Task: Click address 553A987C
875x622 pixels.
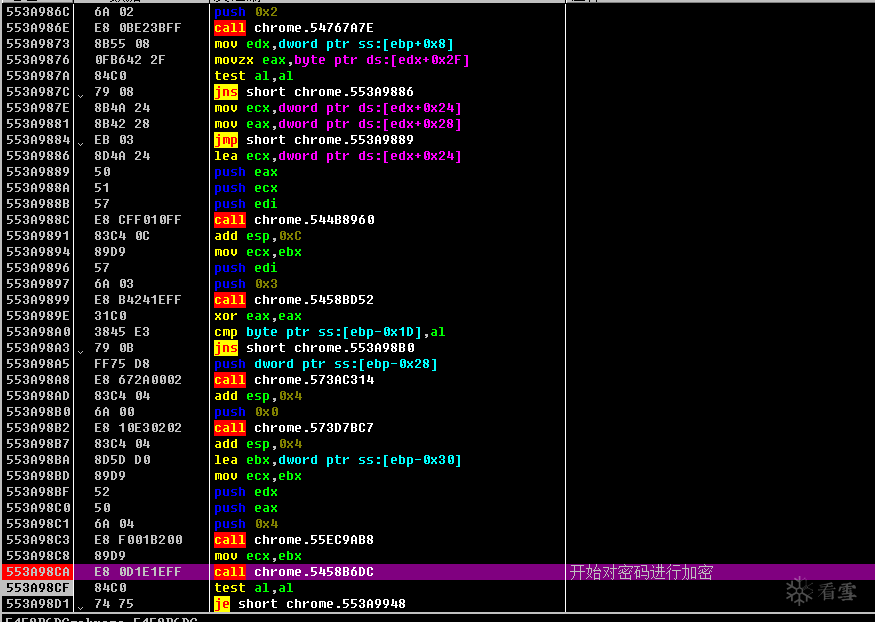Action: [x=38, y=92]
